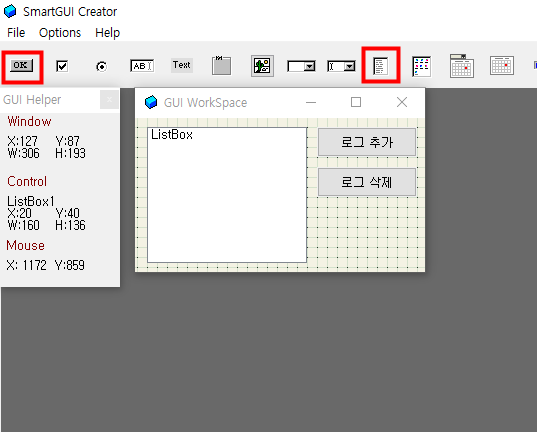537x432 pixels.
Task: Click the window W:306 value
Action: click(23, 153)
